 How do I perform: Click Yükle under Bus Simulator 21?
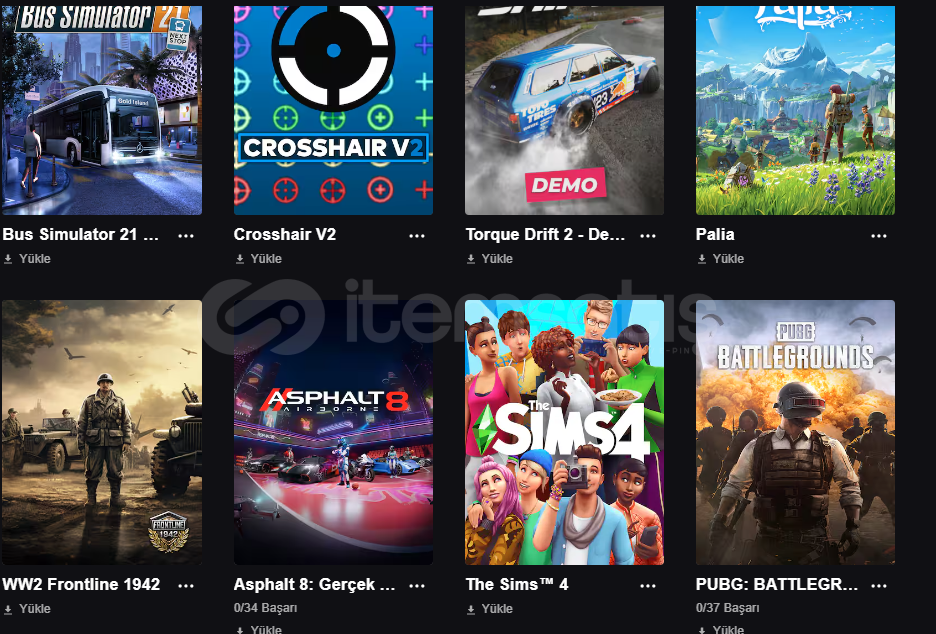(27, 258)
